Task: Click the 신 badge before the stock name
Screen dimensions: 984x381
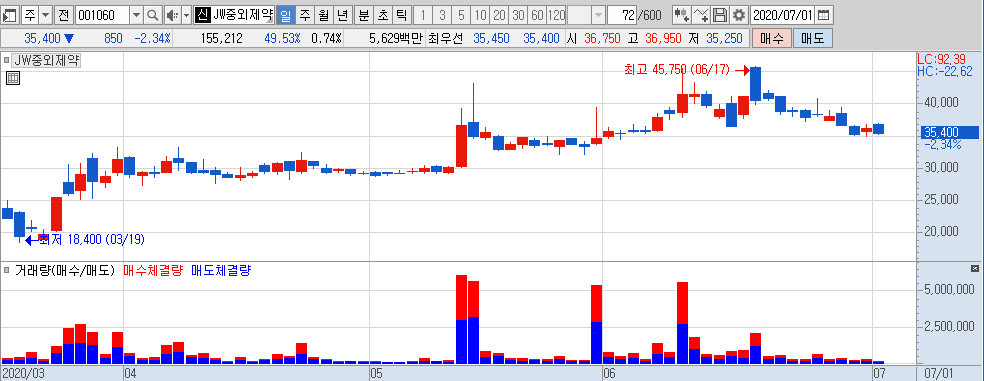Action: [202, 14]
